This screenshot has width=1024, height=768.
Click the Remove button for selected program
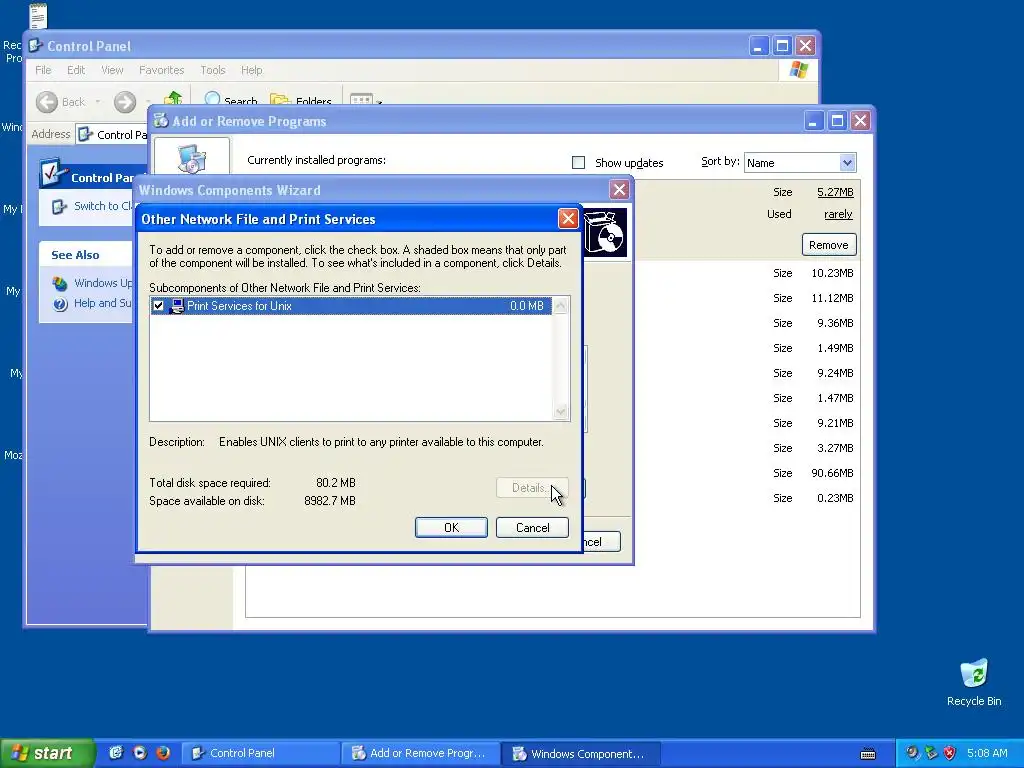[x=829, y=245]
